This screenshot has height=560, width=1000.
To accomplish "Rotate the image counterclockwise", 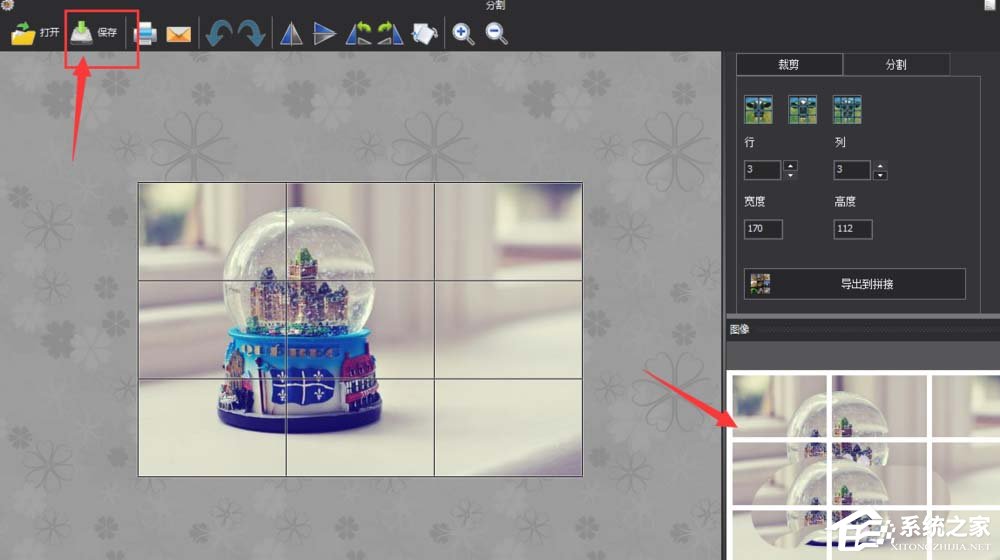I will point(358,33).
